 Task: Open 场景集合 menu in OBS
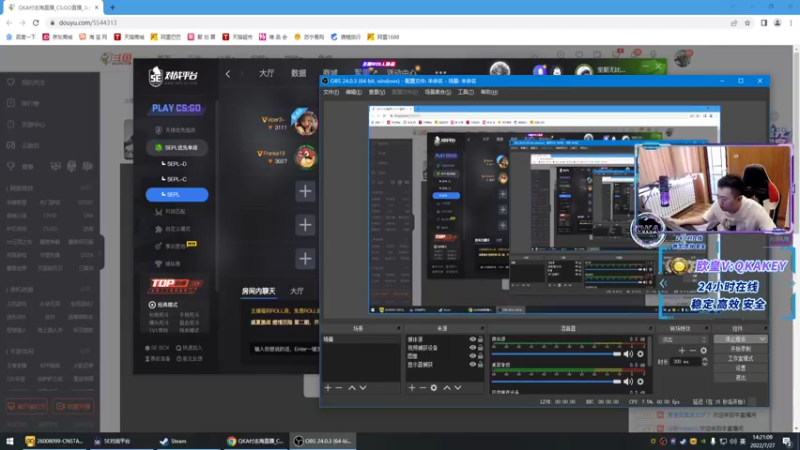tap(438, 92)
